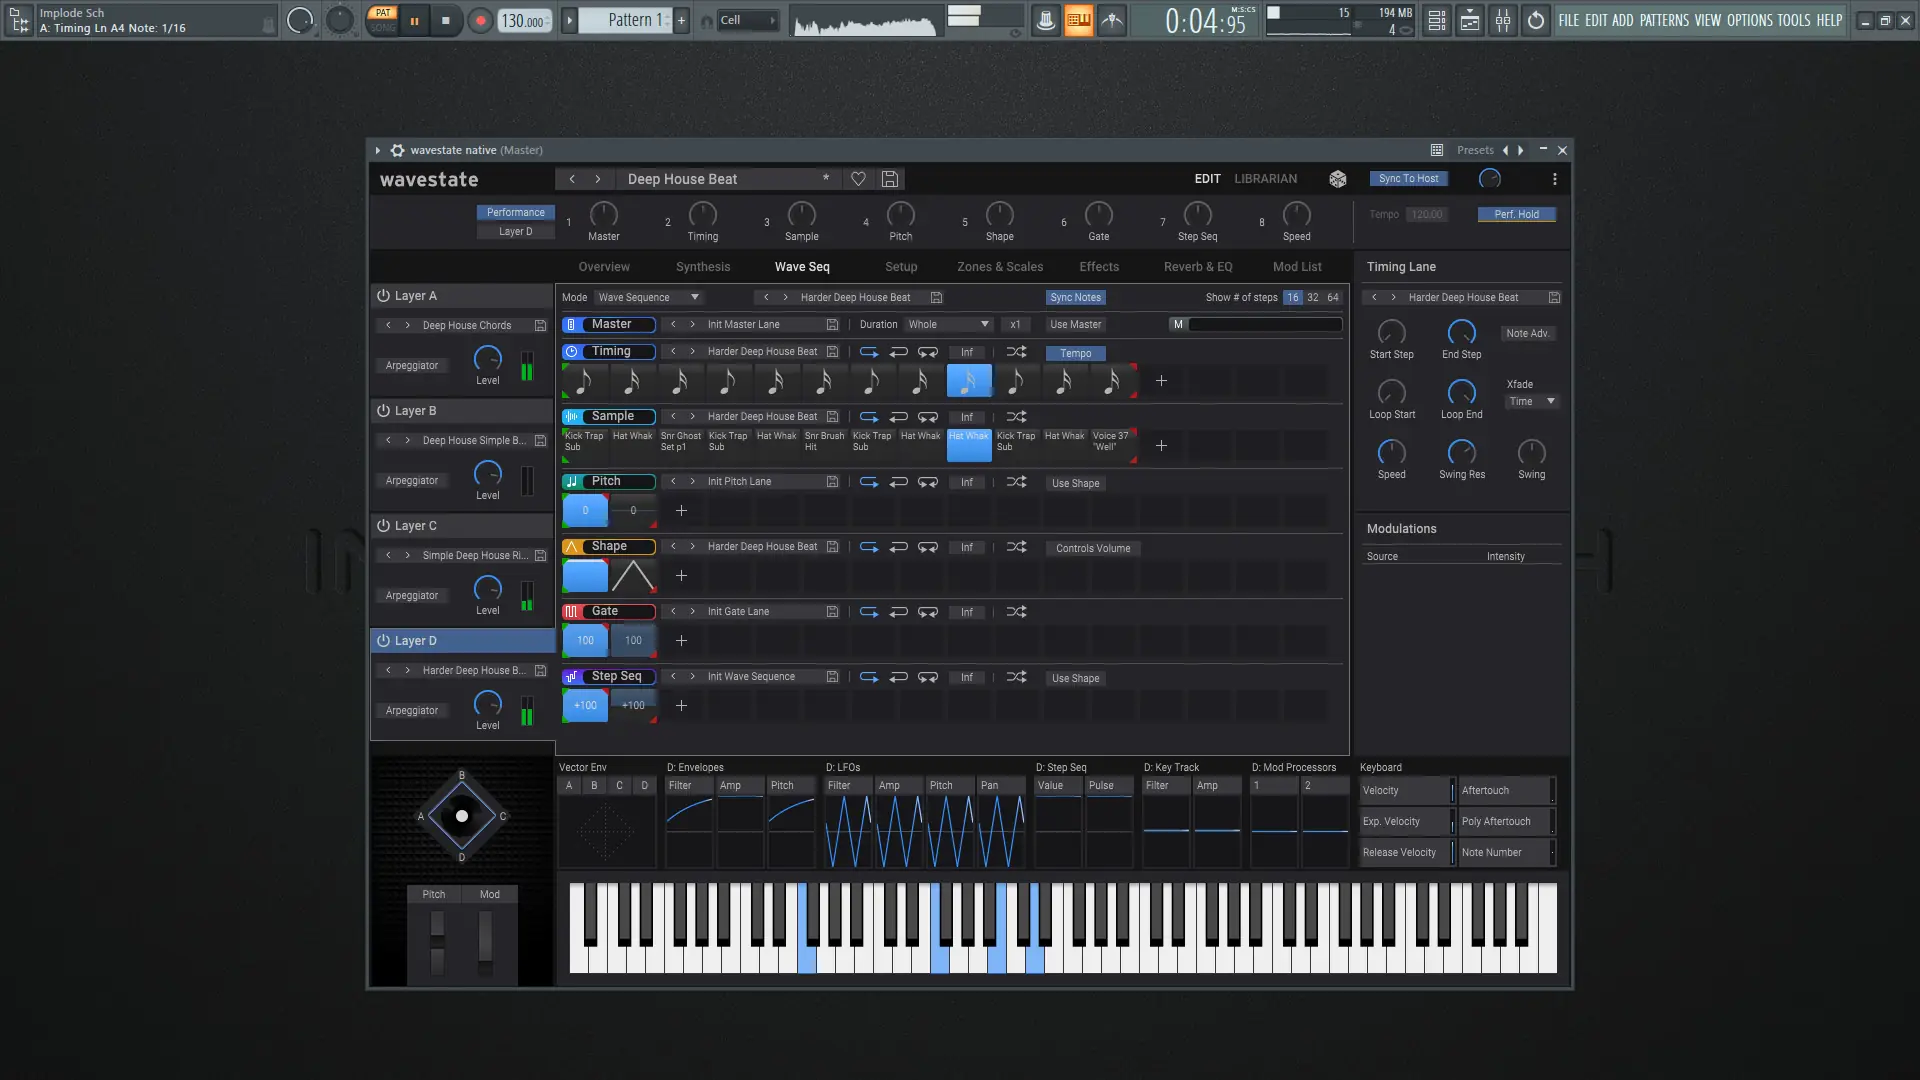The image size is (1920, 1080).
Task: Open FL Studio mixer icon
Action: pyautogui.click(x=1503, y=20)
